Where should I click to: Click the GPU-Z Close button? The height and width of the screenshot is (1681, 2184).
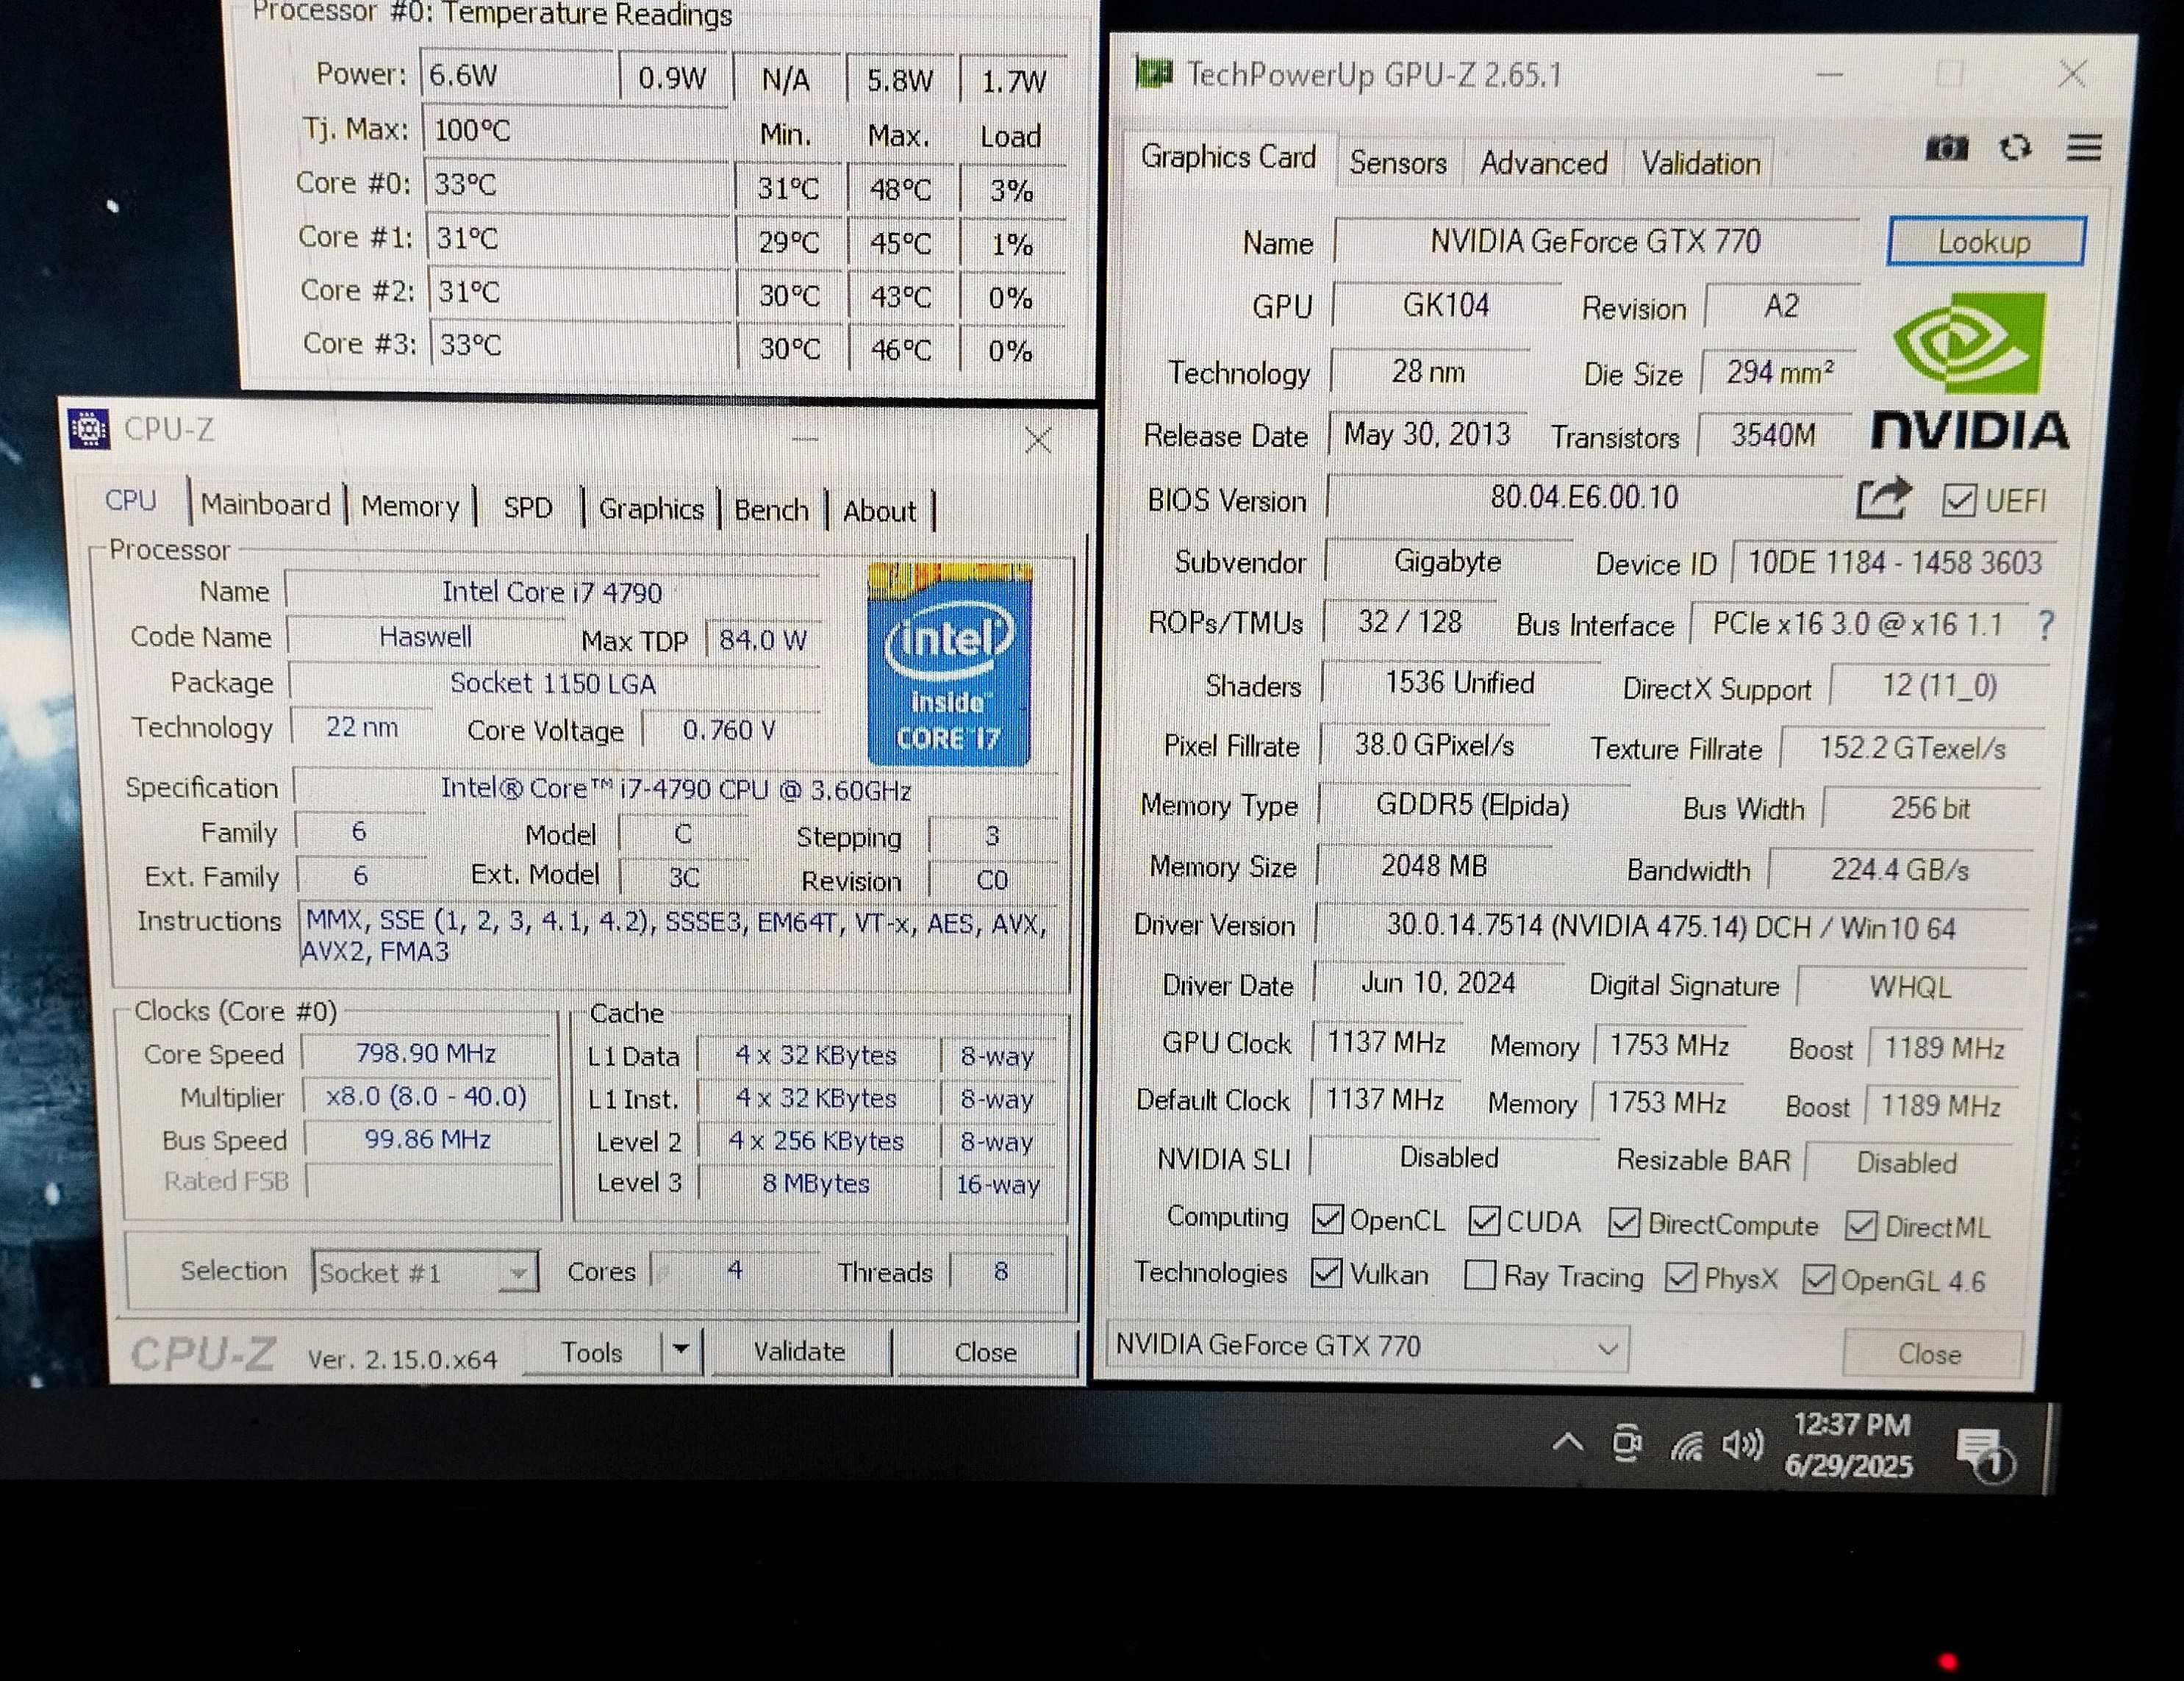[x=1930, y=1354]
